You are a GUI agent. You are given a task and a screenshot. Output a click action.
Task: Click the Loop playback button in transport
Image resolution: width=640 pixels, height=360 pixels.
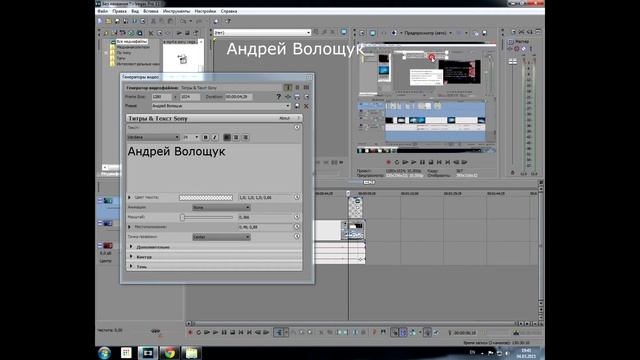(199, 333)
